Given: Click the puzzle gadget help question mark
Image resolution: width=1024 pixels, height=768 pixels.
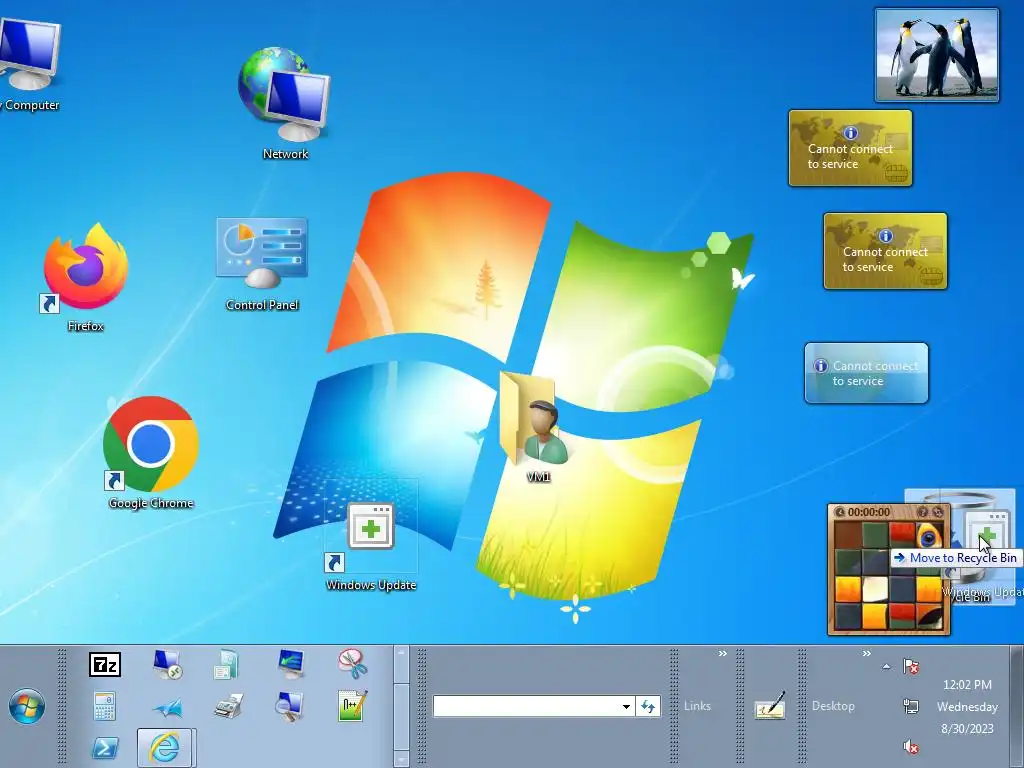Looking at the screenshot, I should (923, 512).
